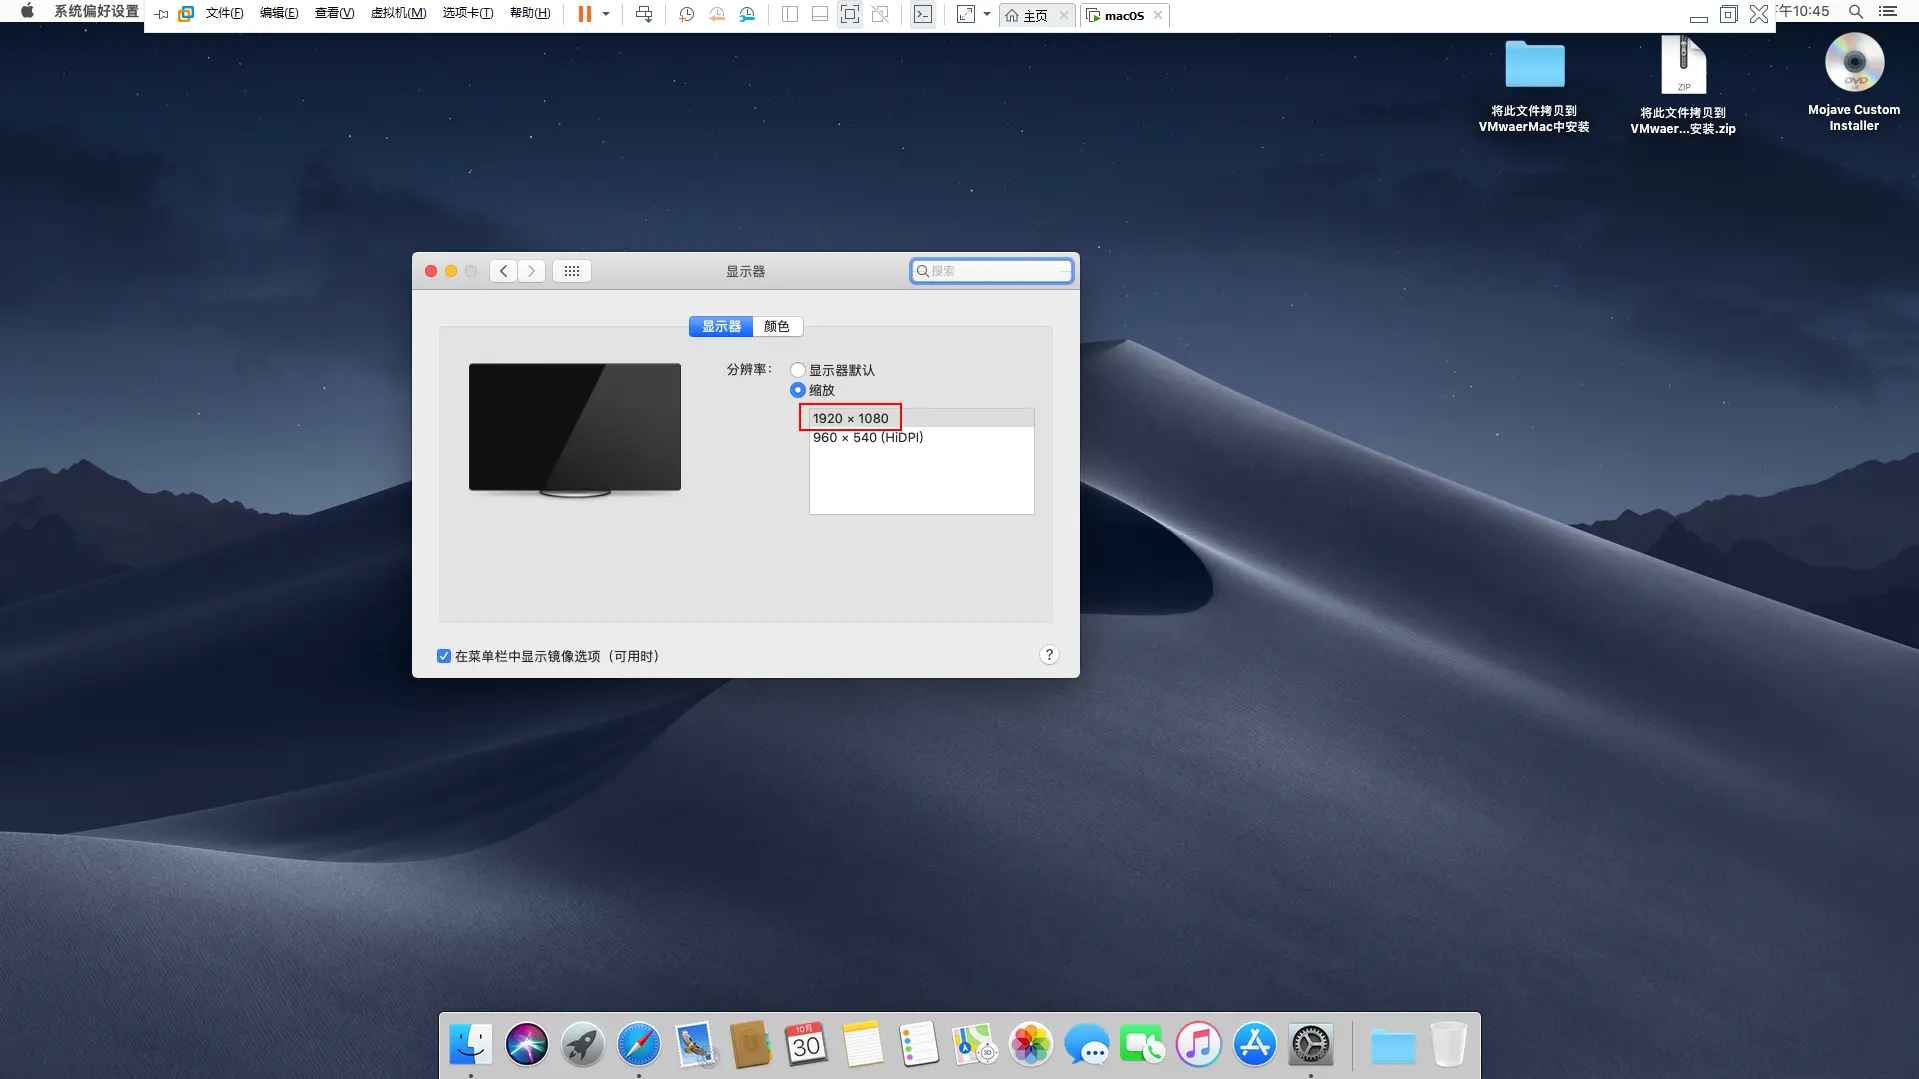Click the take snapshot clock icon
1919x1079 pixels.
686,14
